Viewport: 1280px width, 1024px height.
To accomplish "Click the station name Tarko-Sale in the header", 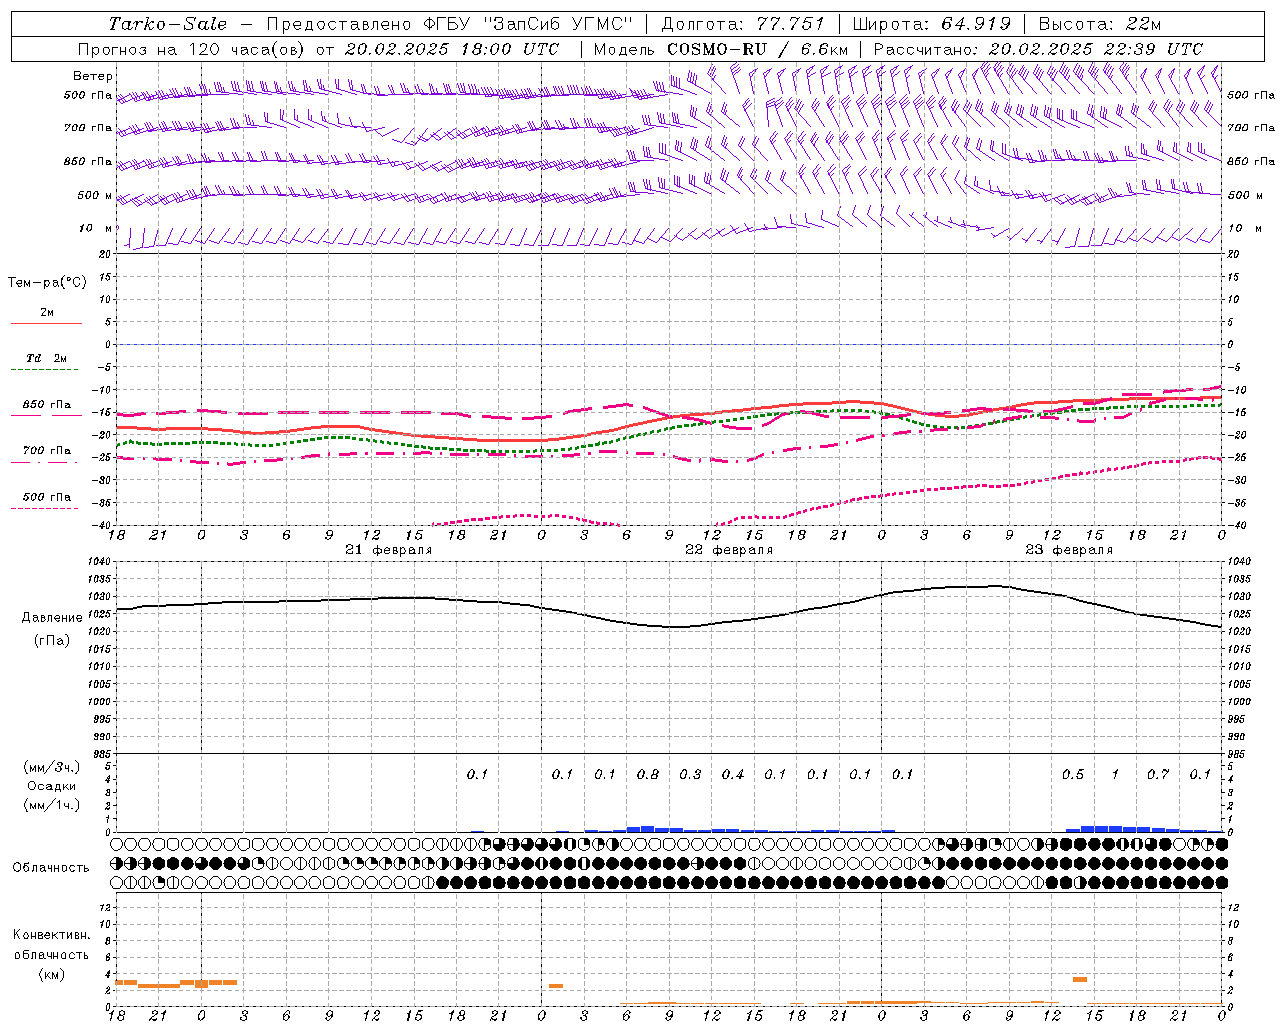I will click(167, 24).
